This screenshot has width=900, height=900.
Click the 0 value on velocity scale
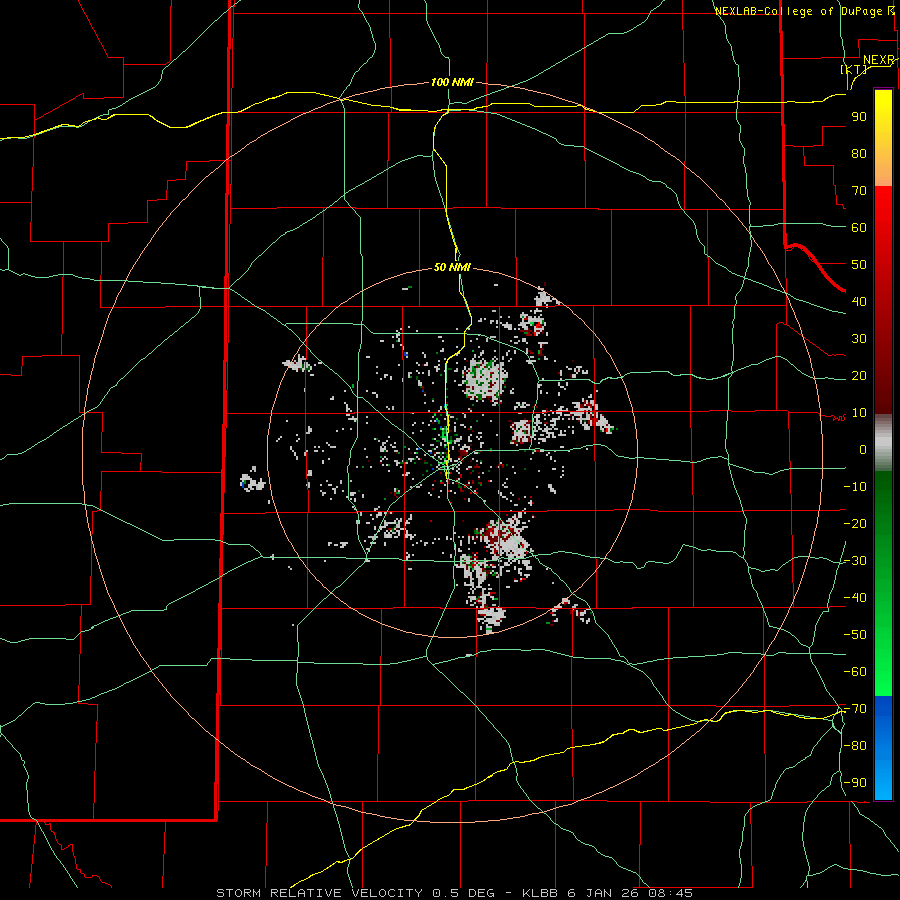point(863,450)
